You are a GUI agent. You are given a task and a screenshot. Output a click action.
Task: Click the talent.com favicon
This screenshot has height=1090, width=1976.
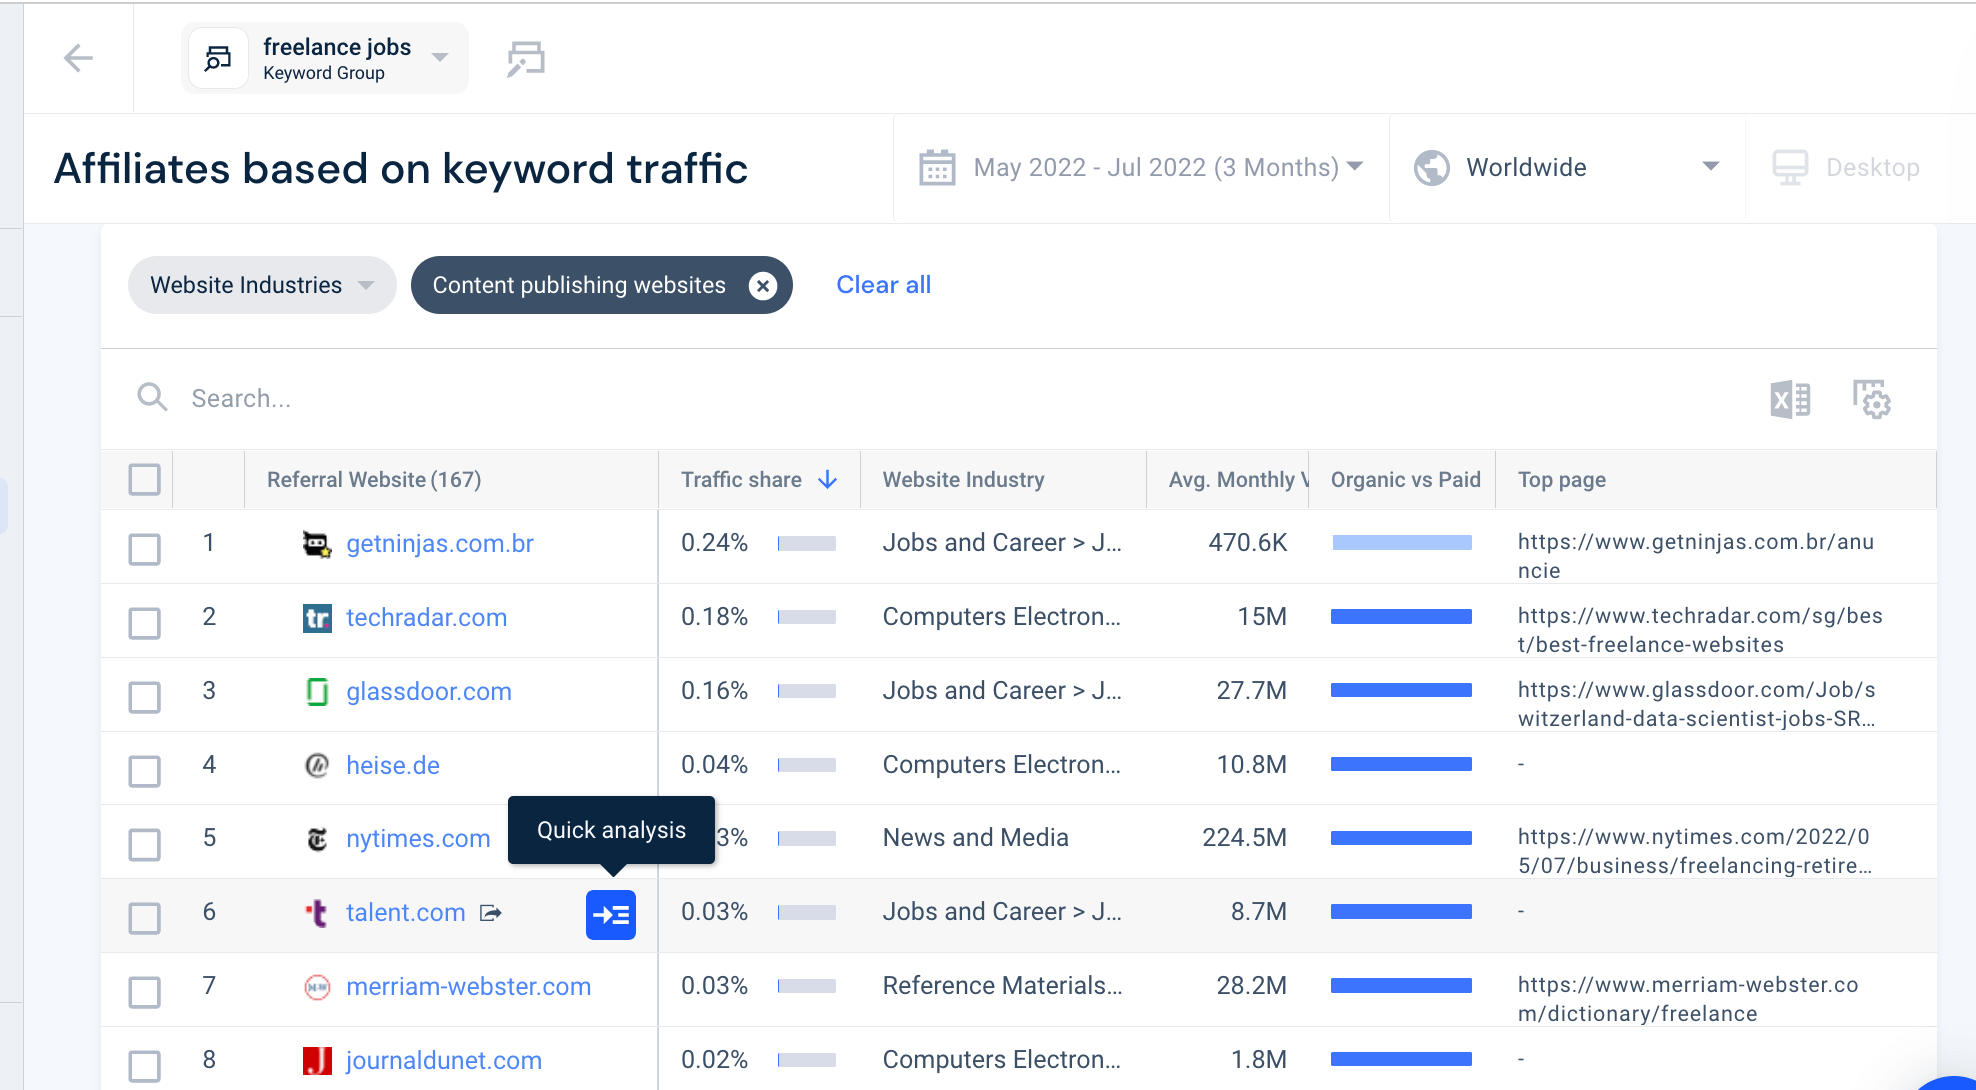pos(317,913)
